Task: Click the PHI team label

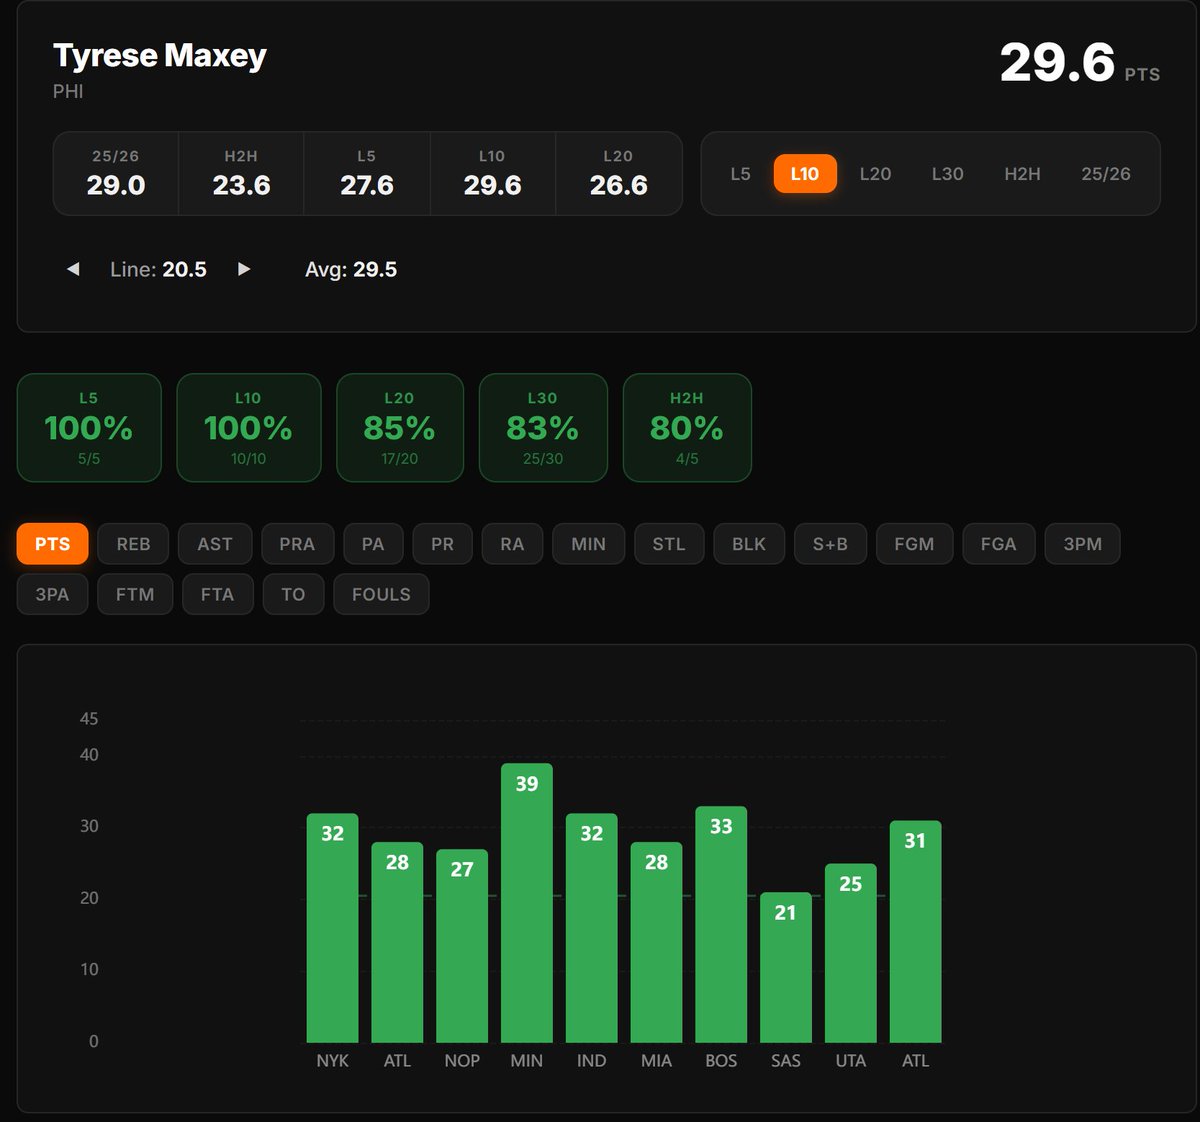Action: pyautogui.click(x=68, y=91)
